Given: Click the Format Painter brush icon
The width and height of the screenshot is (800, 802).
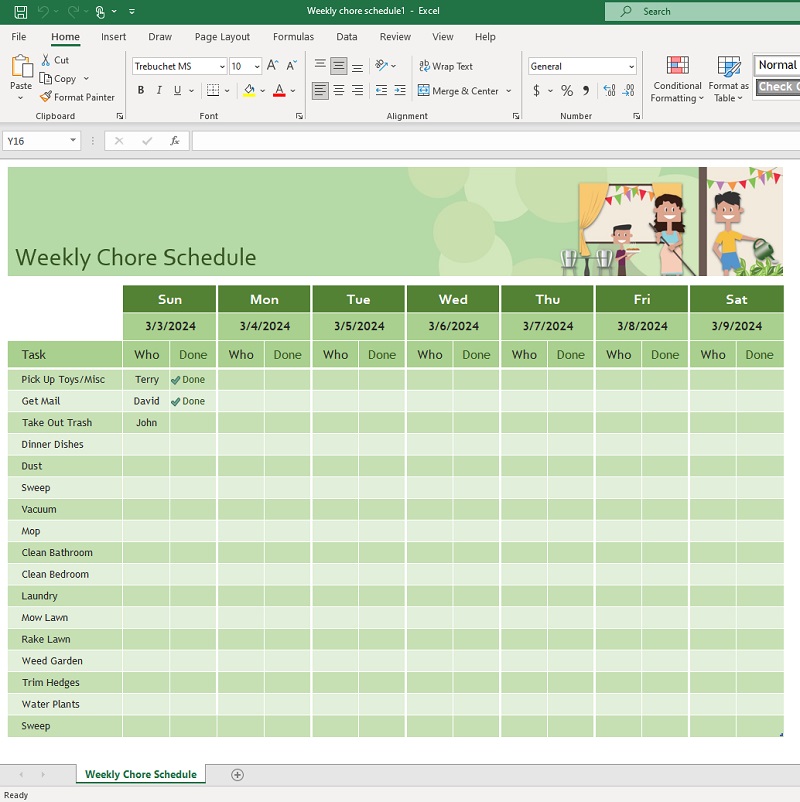Looking at the screenshot, I should (46, 97).
